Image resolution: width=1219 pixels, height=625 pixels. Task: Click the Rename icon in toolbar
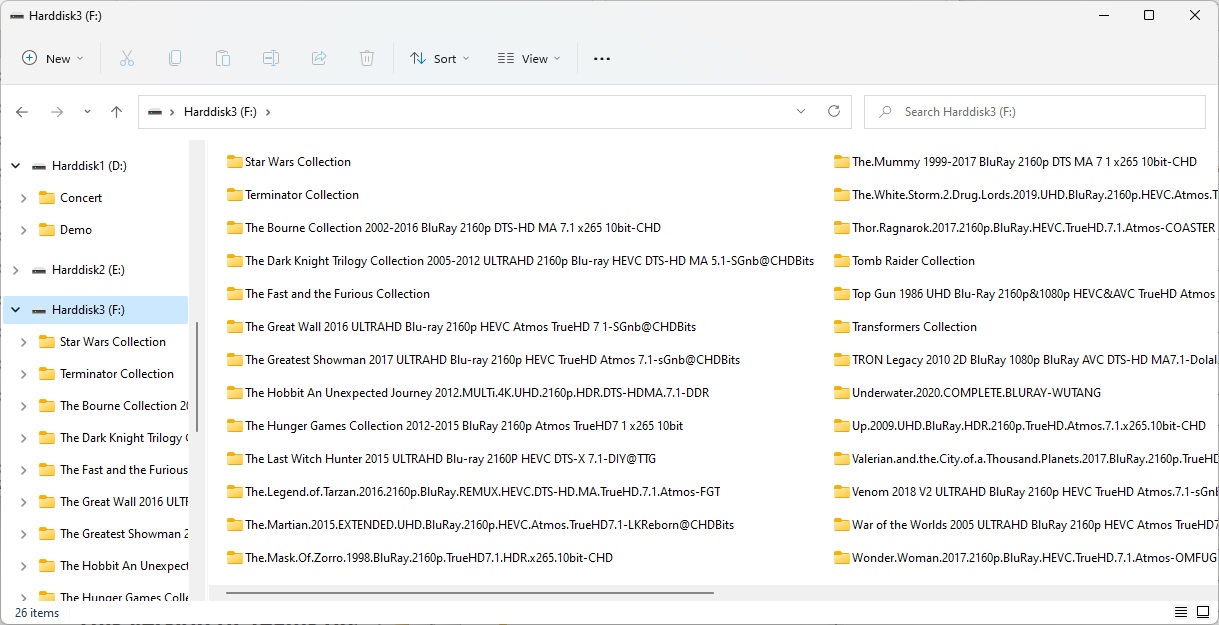tap(271, 59)
